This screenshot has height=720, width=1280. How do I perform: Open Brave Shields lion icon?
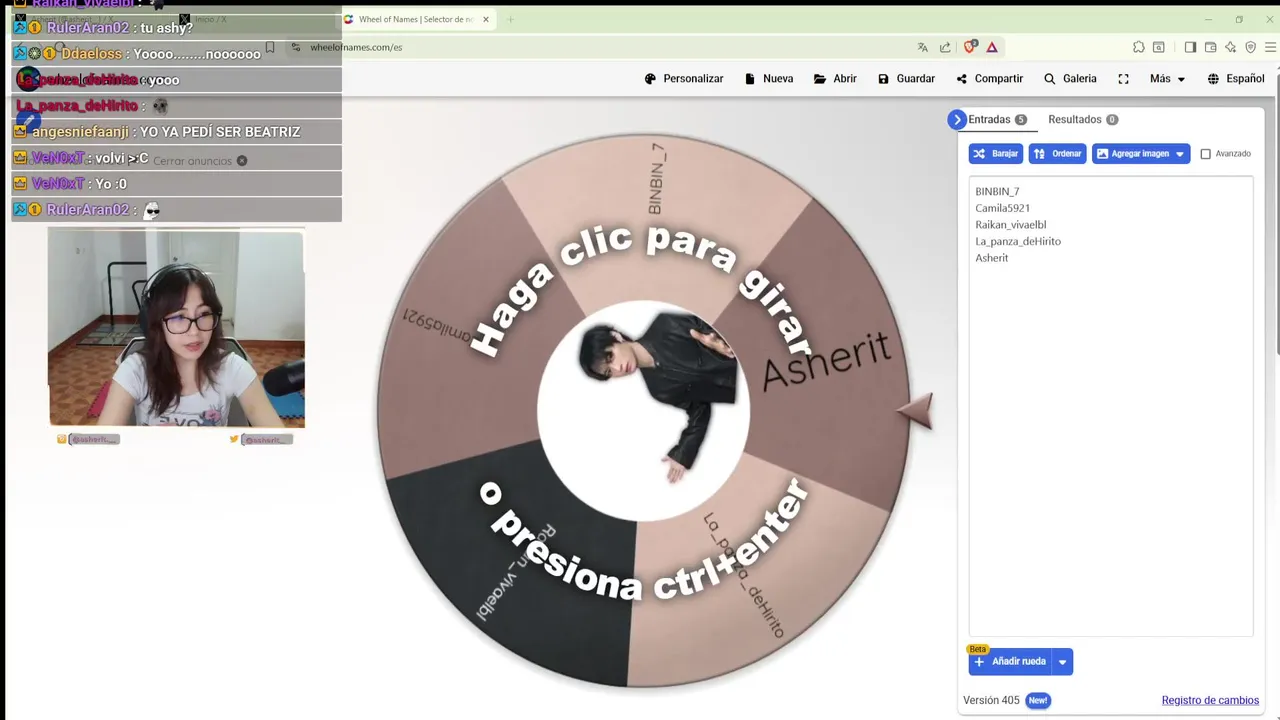click(969, 47)
